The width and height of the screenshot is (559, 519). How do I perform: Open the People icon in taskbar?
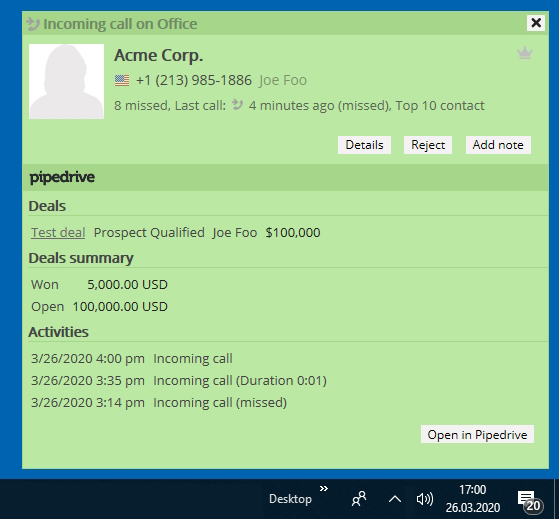pos(359,498)
